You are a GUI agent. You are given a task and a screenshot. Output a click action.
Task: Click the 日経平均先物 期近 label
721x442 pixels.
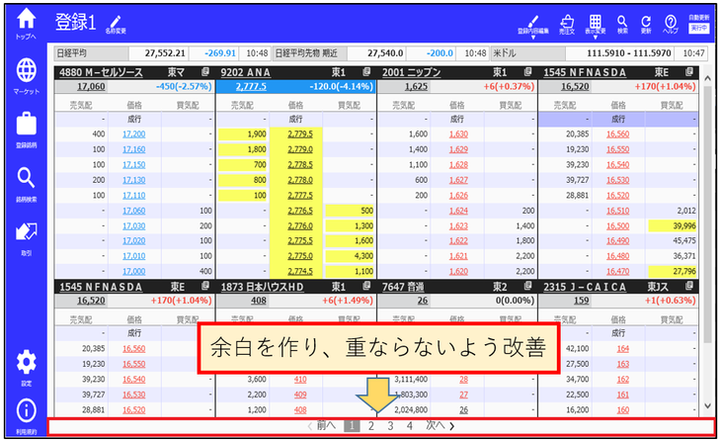pos(306,53)
